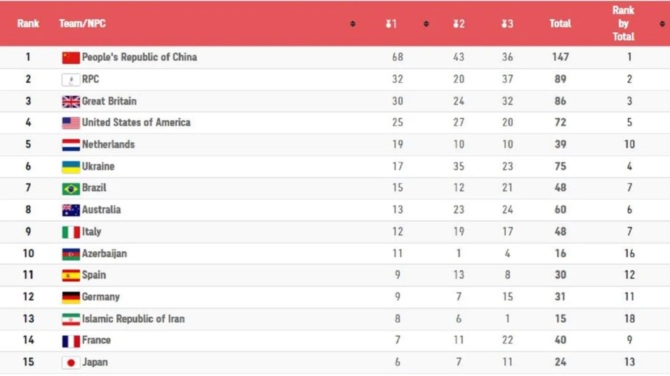Click the RPC emblem icon
The height and width of the screenshot is (376, 670).
point(71,80)
